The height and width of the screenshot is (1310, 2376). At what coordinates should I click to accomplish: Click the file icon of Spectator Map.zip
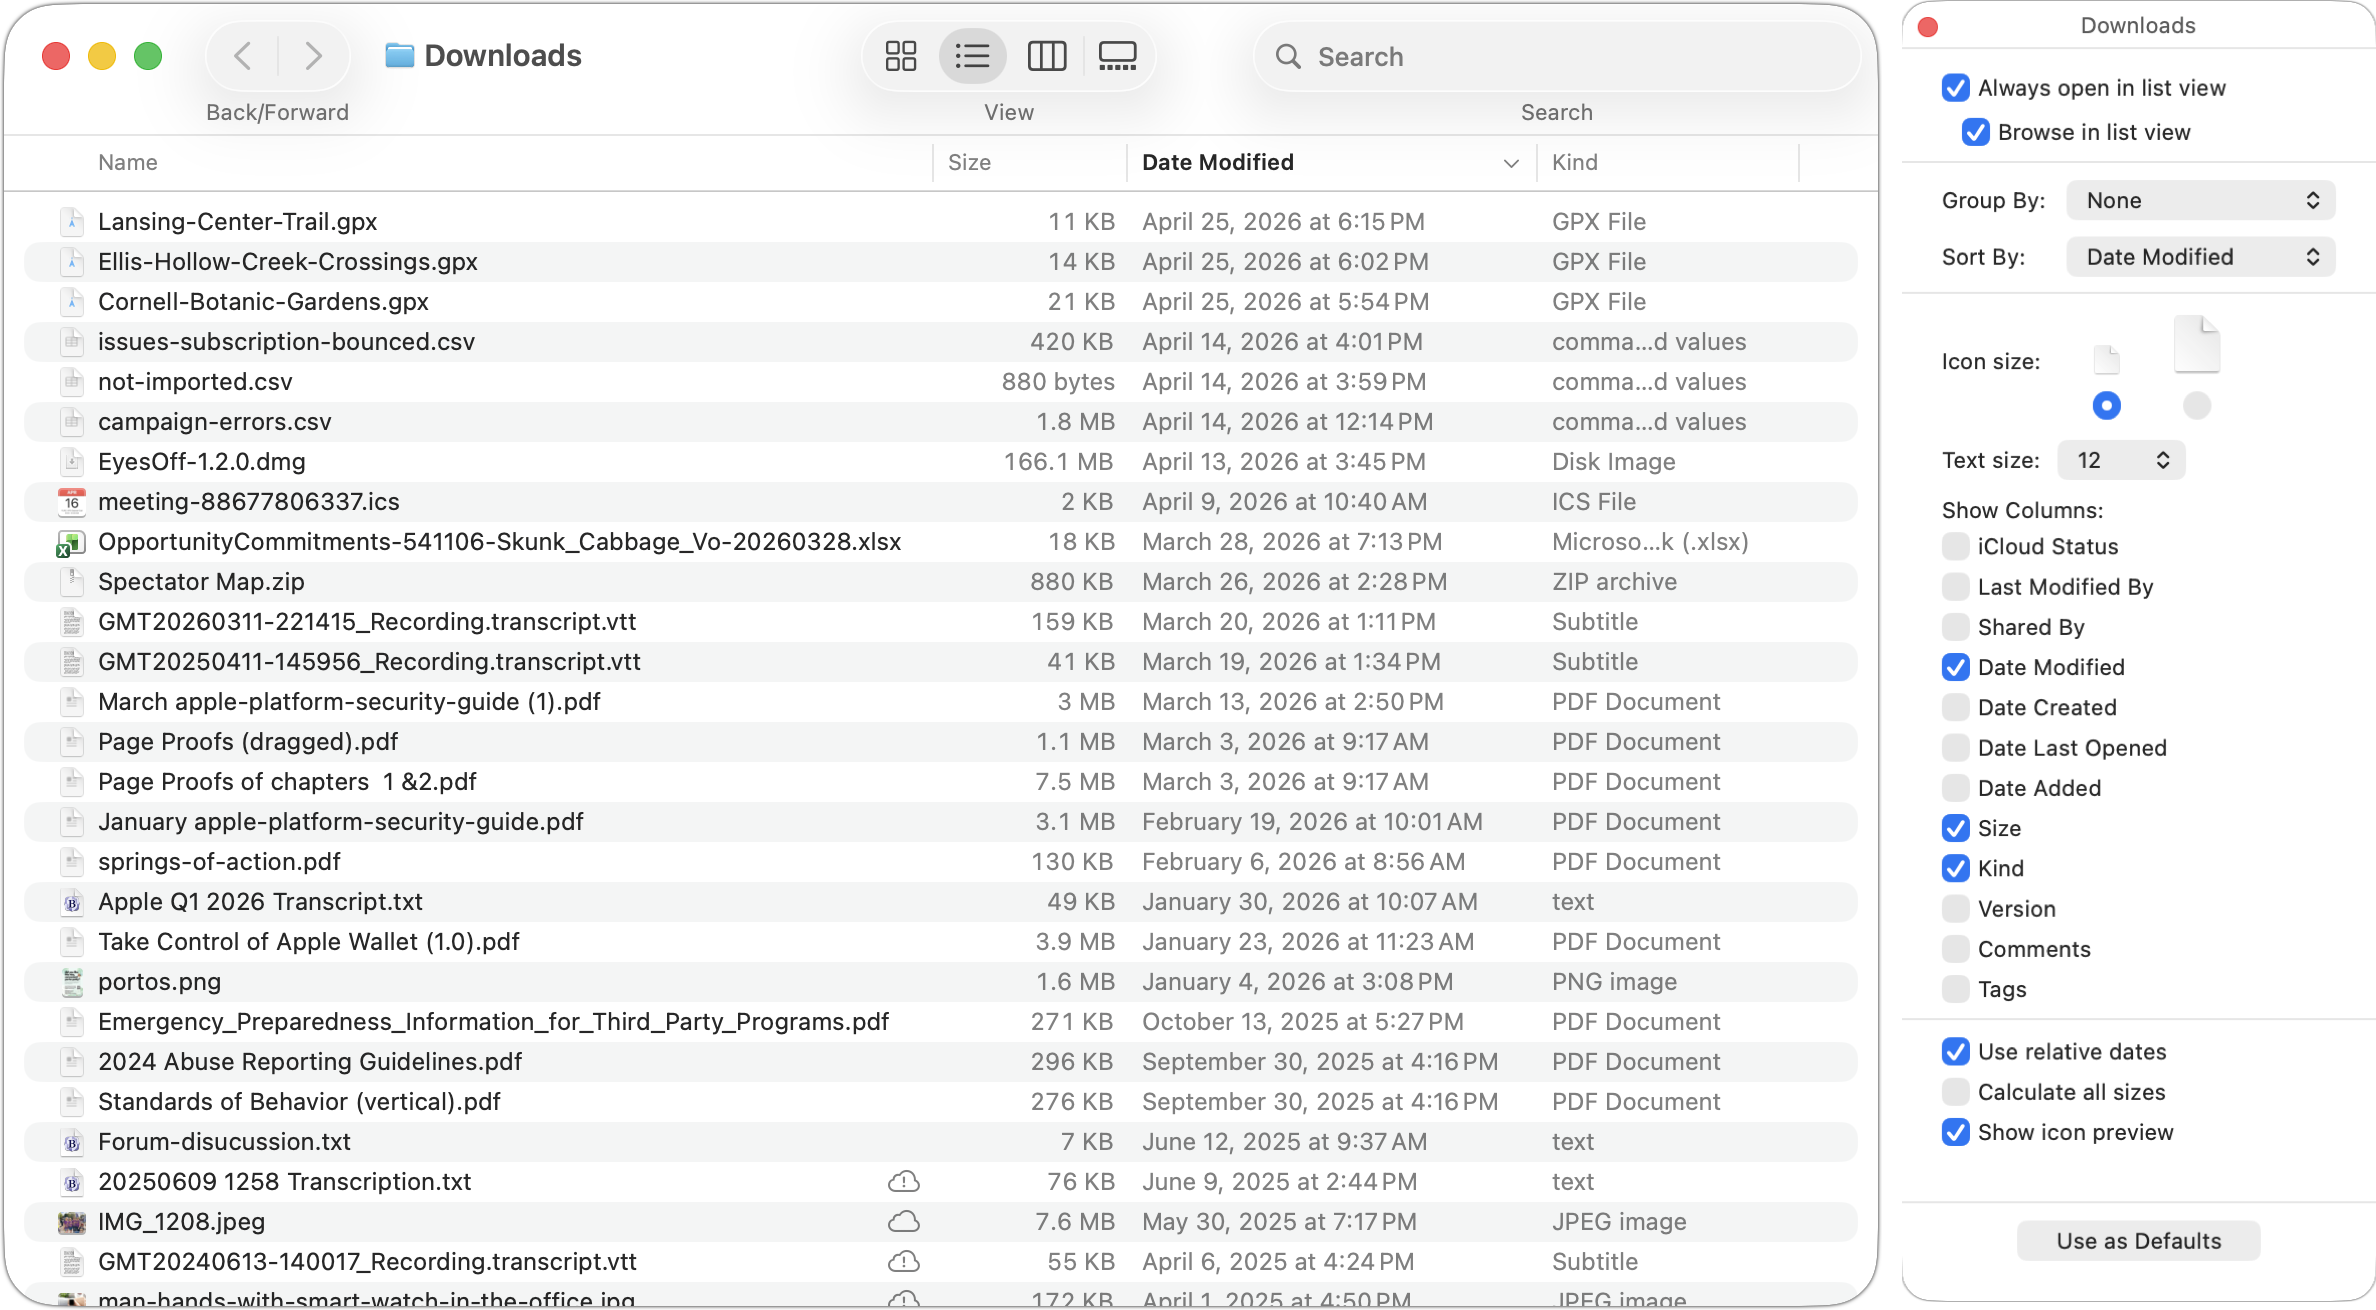click(72, 582)
